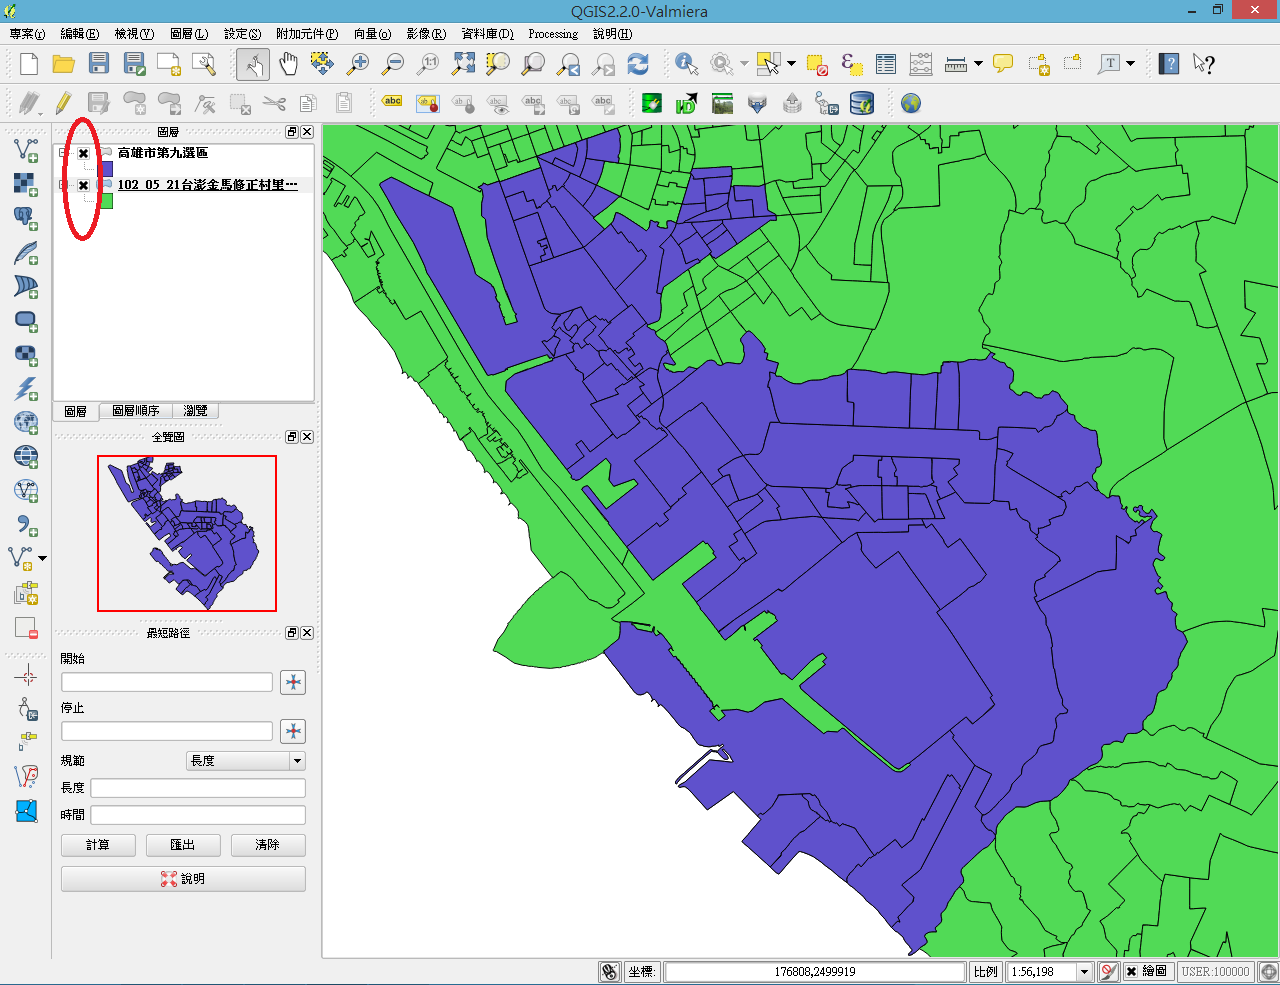Switch to the 圖層順序 tab
The height and width of the screenshot is (985, 1280).
click(x=135, y=411)
